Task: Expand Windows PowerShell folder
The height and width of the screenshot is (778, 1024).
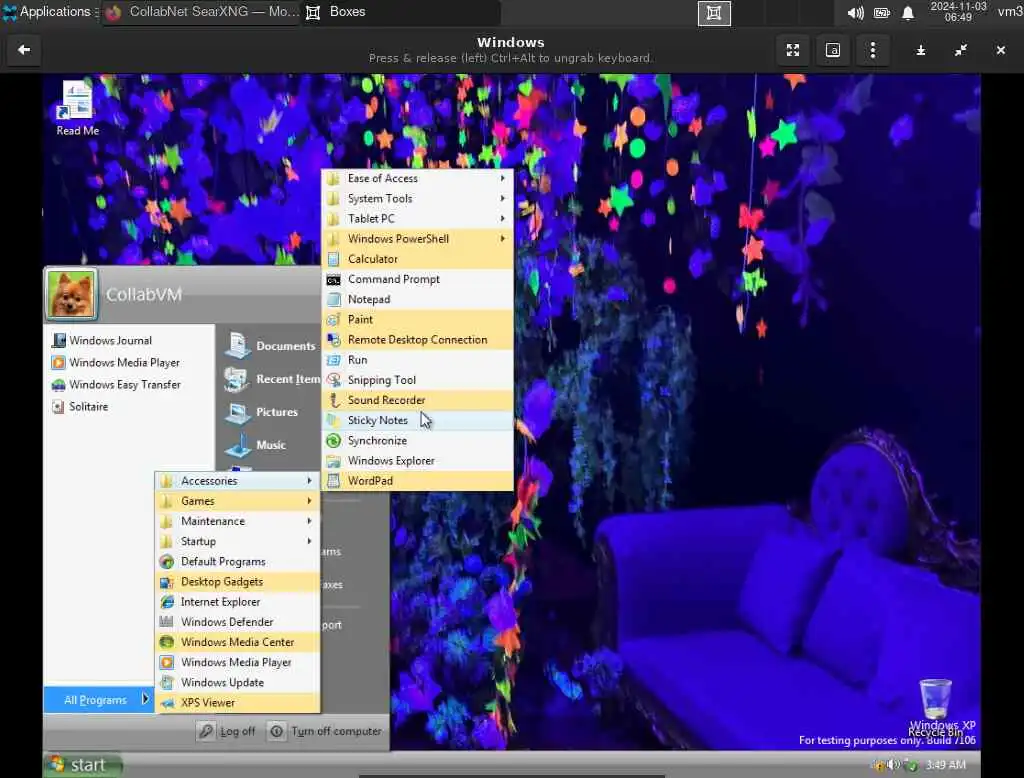Action: [x=417, y=239]
